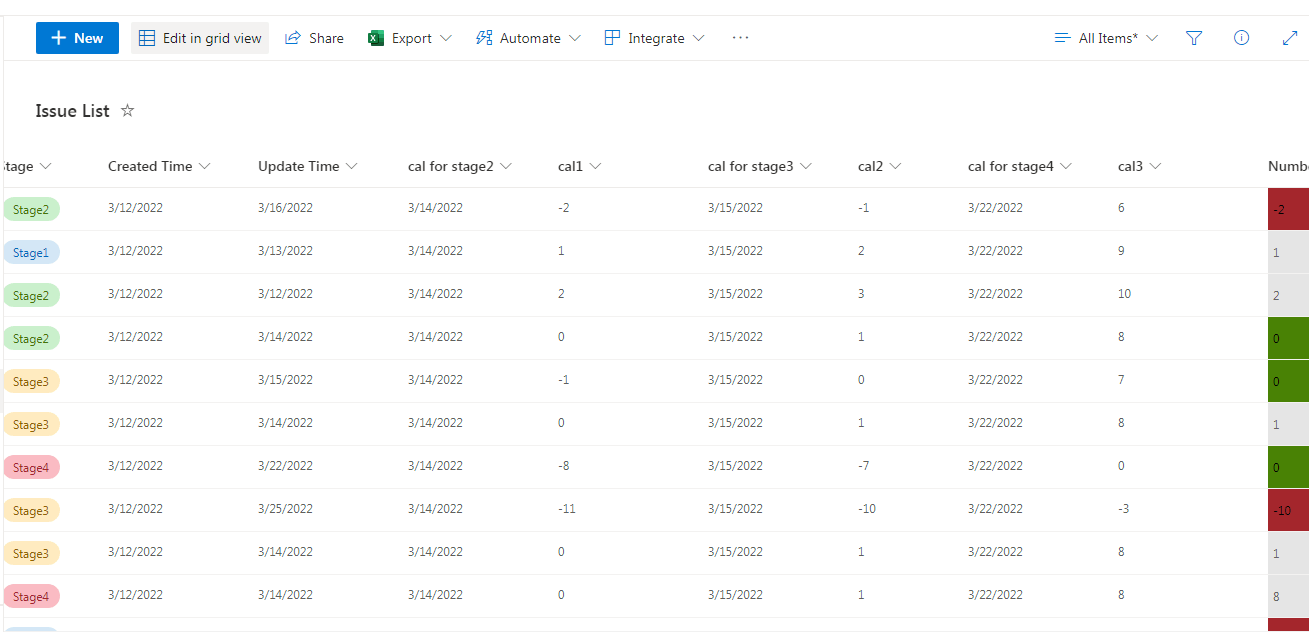
Task: Click cal1 value -8
Action: (563, 466)
